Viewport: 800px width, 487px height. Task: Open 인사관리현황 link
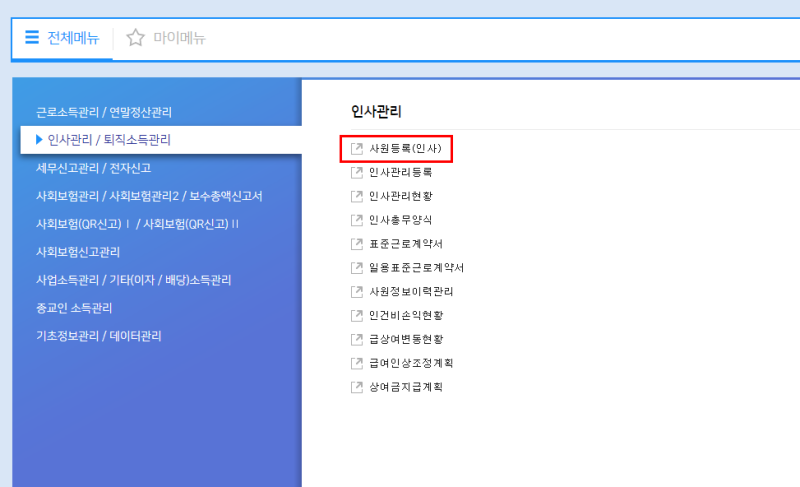pos(401,196)
